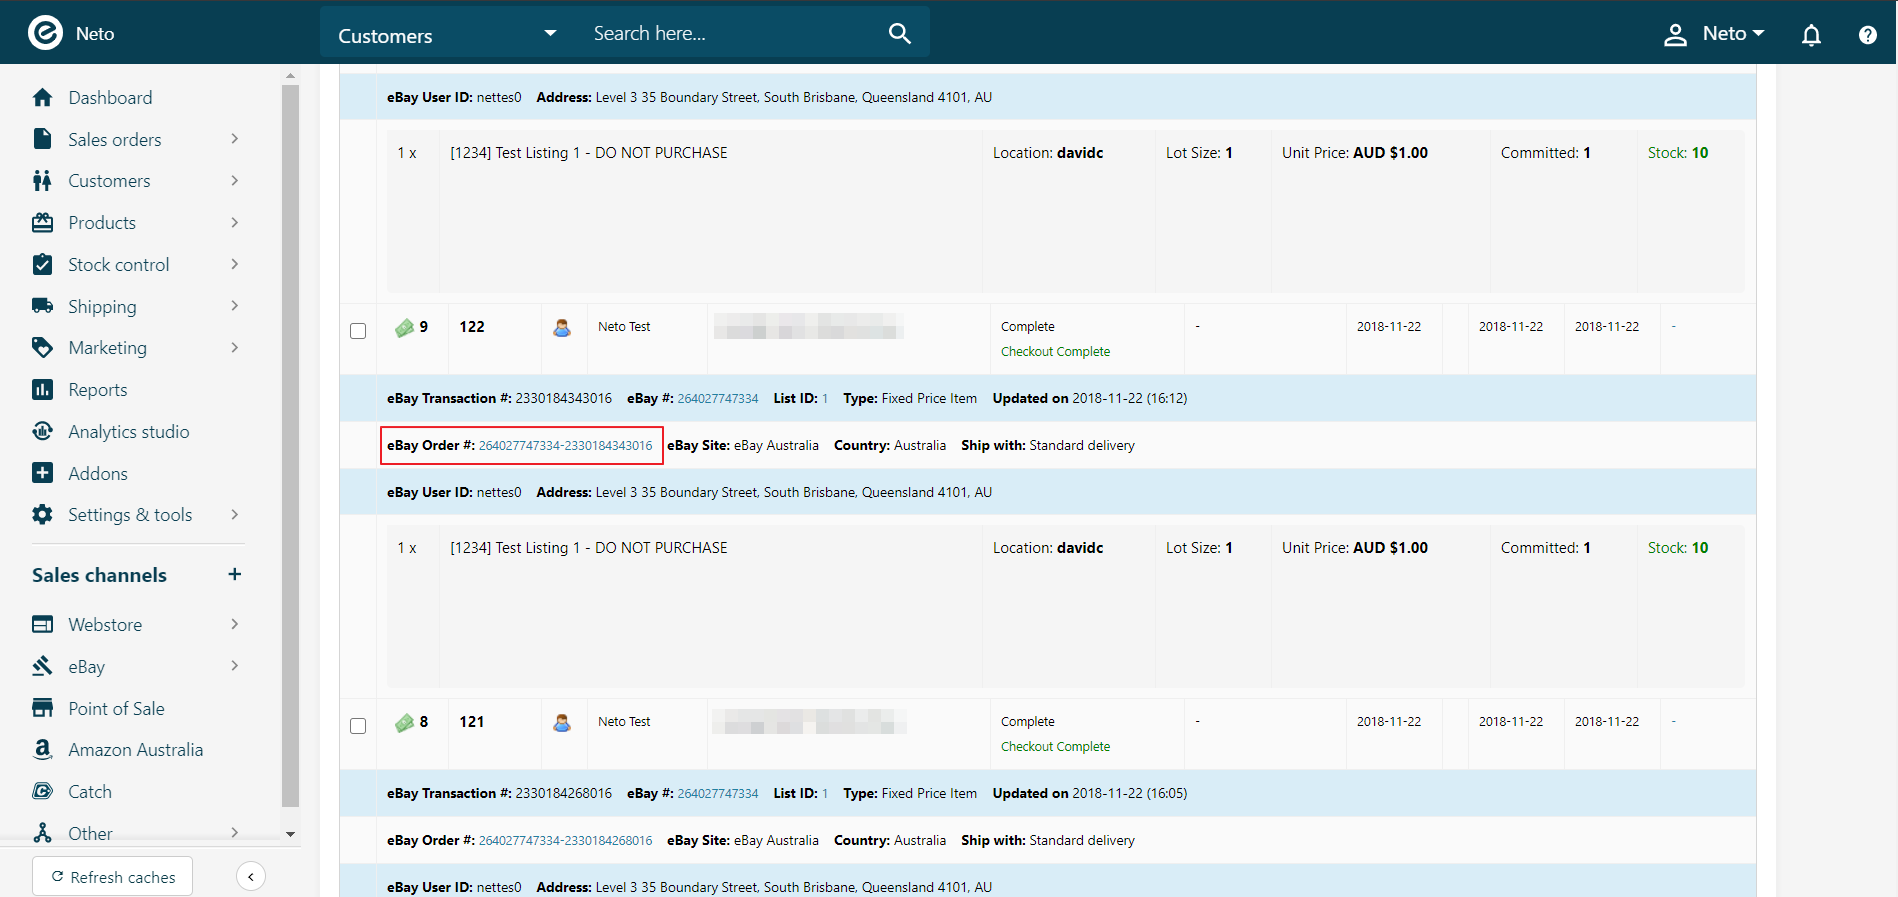Select the Customers people icon
Image resolution: width=1898 pixels, height=897 pixels.
pyautogui.click(x=42, y=181)
